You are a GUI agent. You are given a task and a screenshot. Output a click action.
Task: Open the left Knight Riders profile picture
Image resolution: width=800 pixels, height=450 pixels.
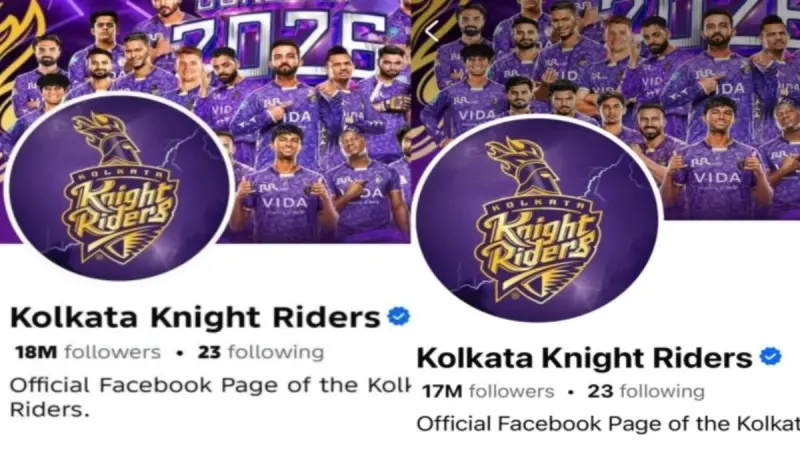119,187
